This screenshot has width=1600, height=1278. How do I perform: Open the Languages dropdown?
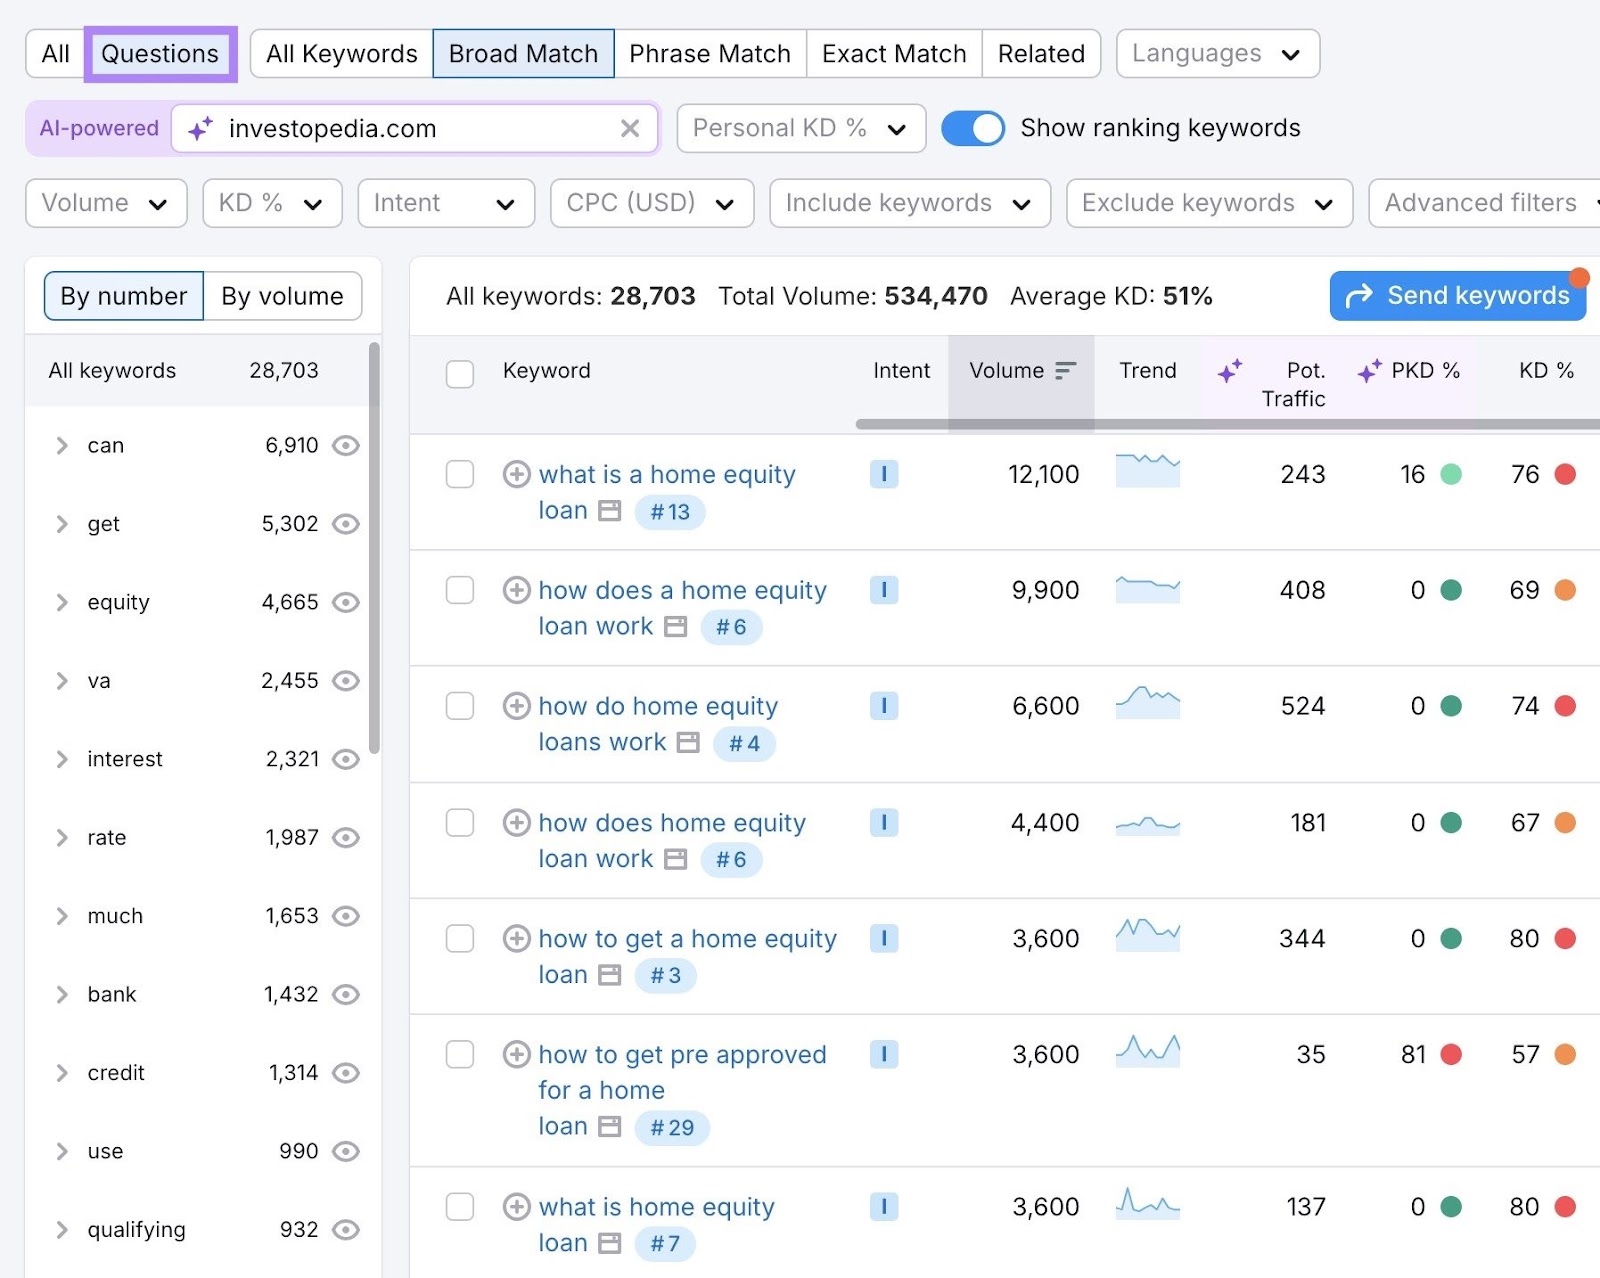pyautogui.click(x=1216, y=53)
